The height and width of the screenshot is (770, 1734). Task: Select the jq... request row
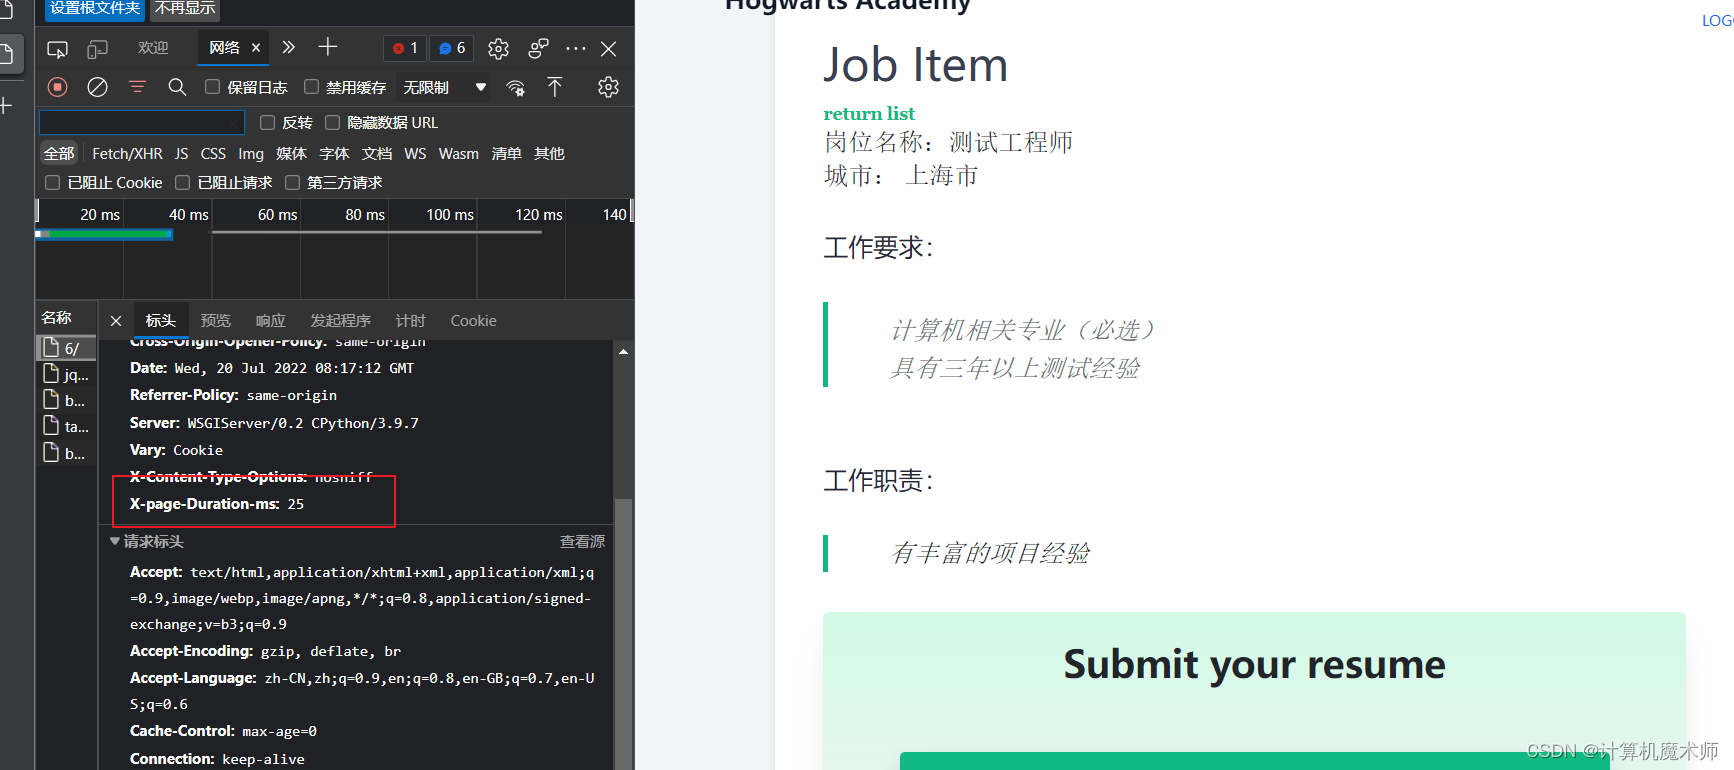66,374
